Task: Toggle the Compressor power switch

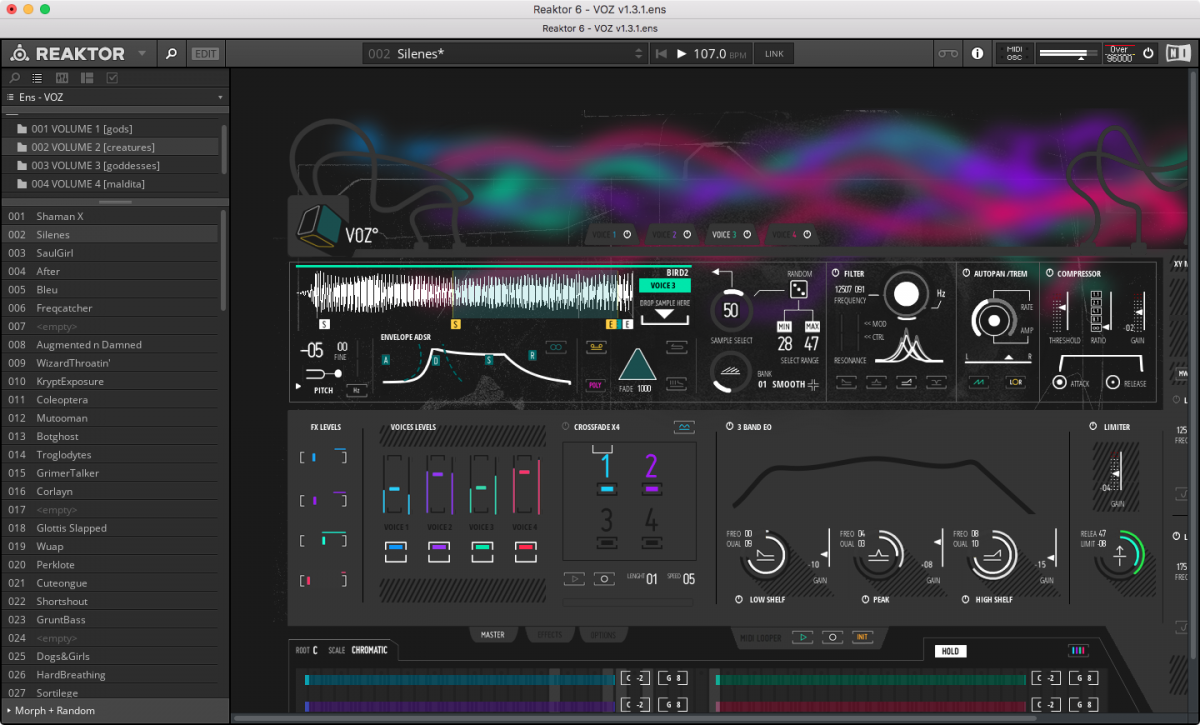Action: coord(1049,273)
